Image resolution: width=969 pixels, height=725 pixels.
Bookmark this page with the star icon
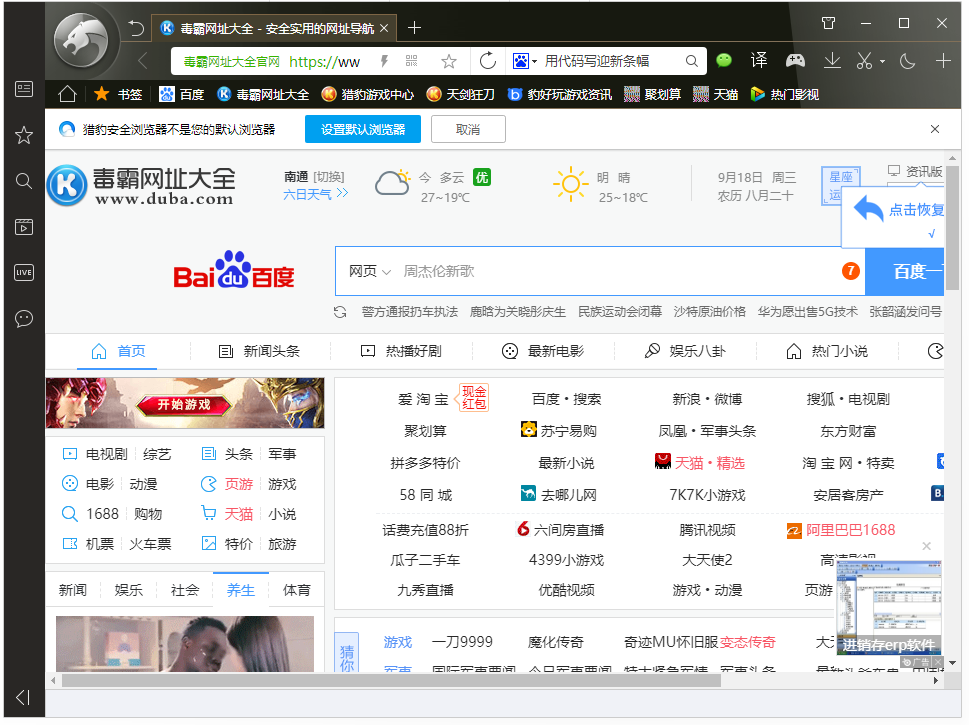point(449,62)
